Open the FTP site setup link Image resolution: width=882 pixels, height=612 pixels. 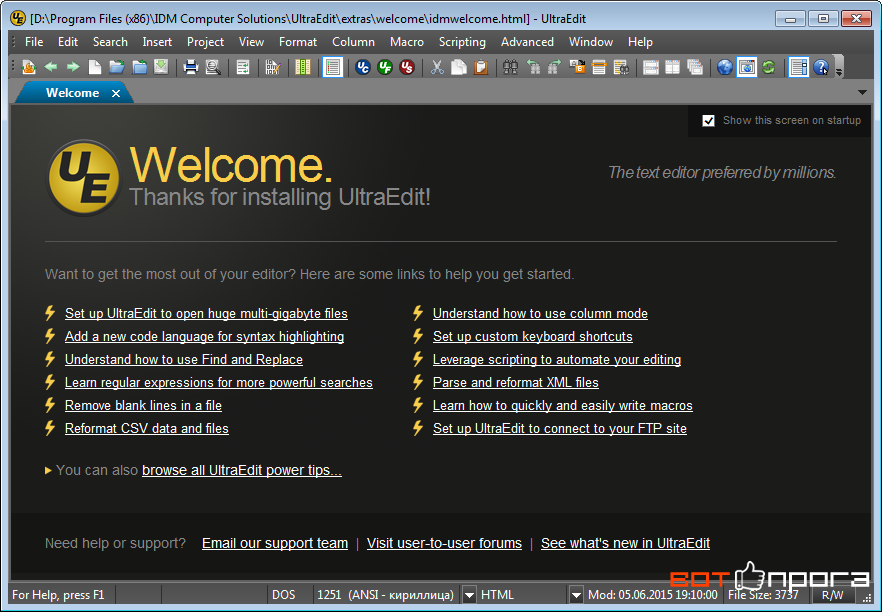tap(560, 429)
